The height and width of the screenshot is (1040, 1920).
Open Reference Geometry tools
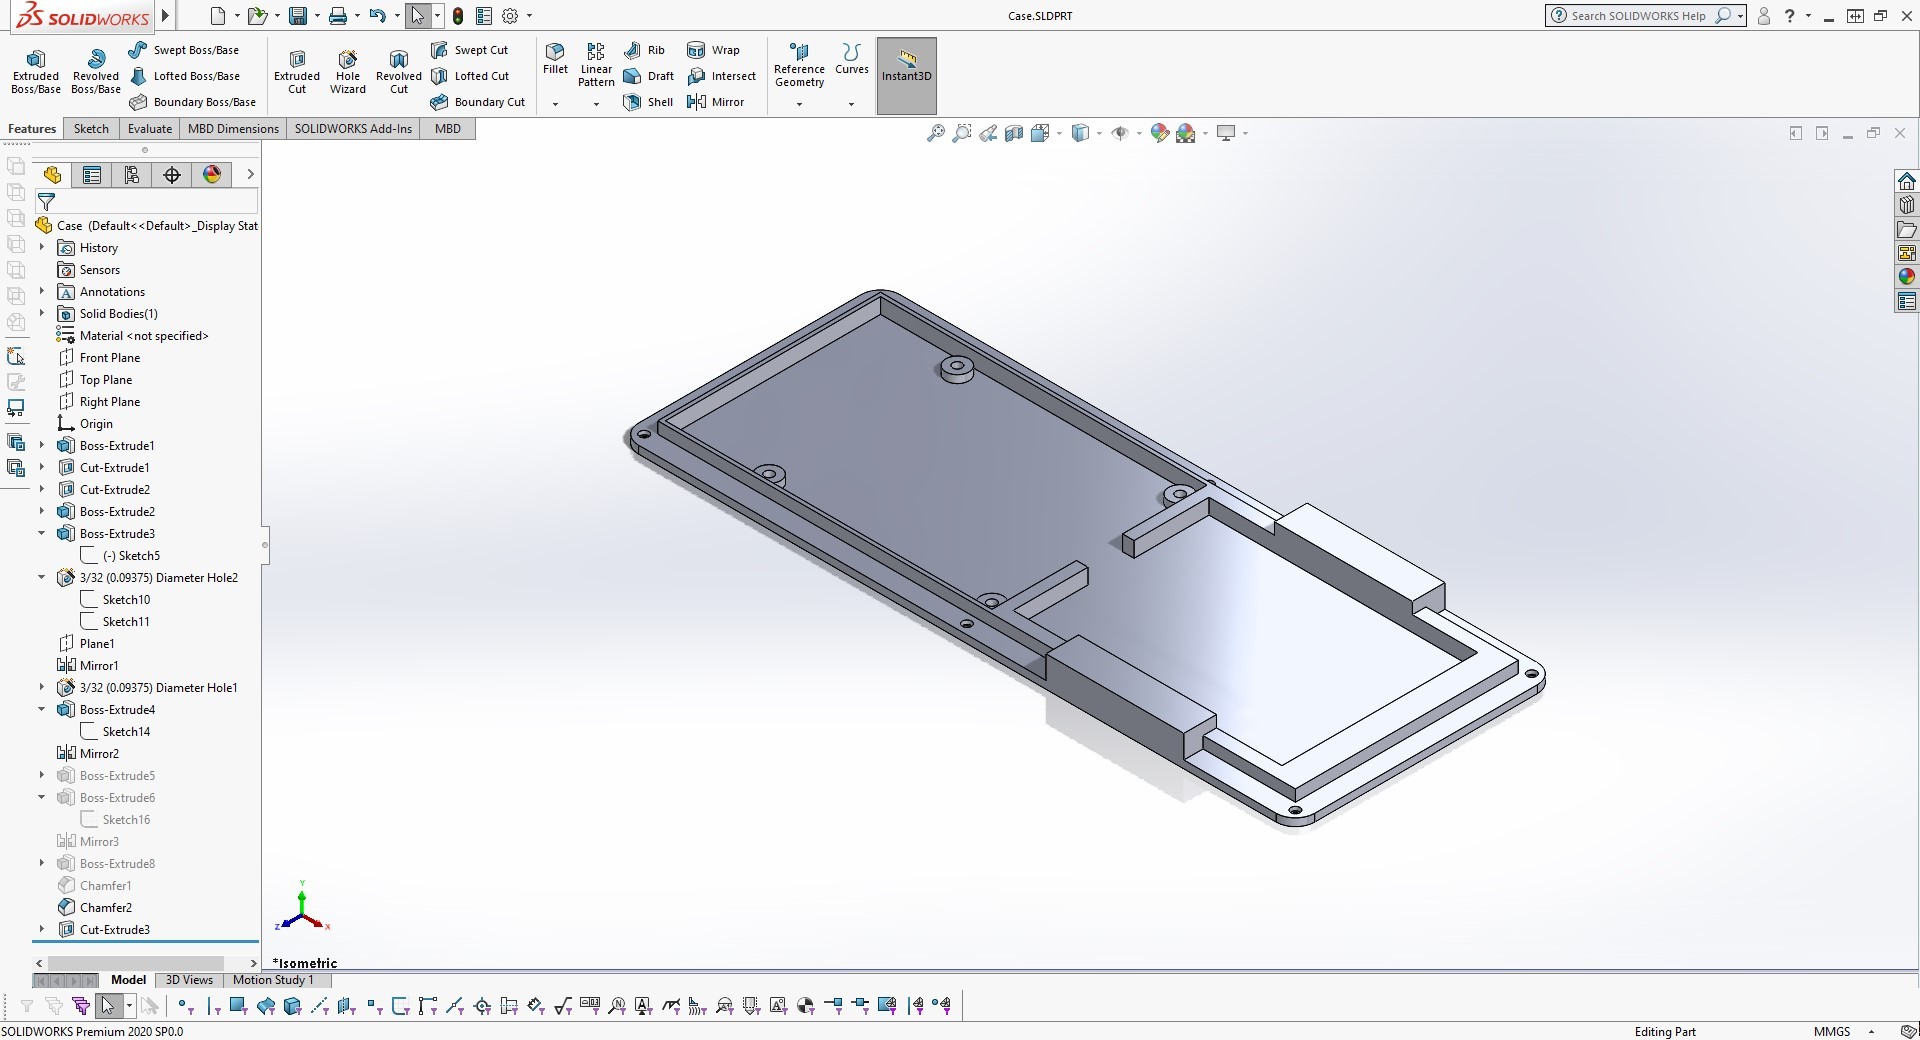(x=799, y=65)
